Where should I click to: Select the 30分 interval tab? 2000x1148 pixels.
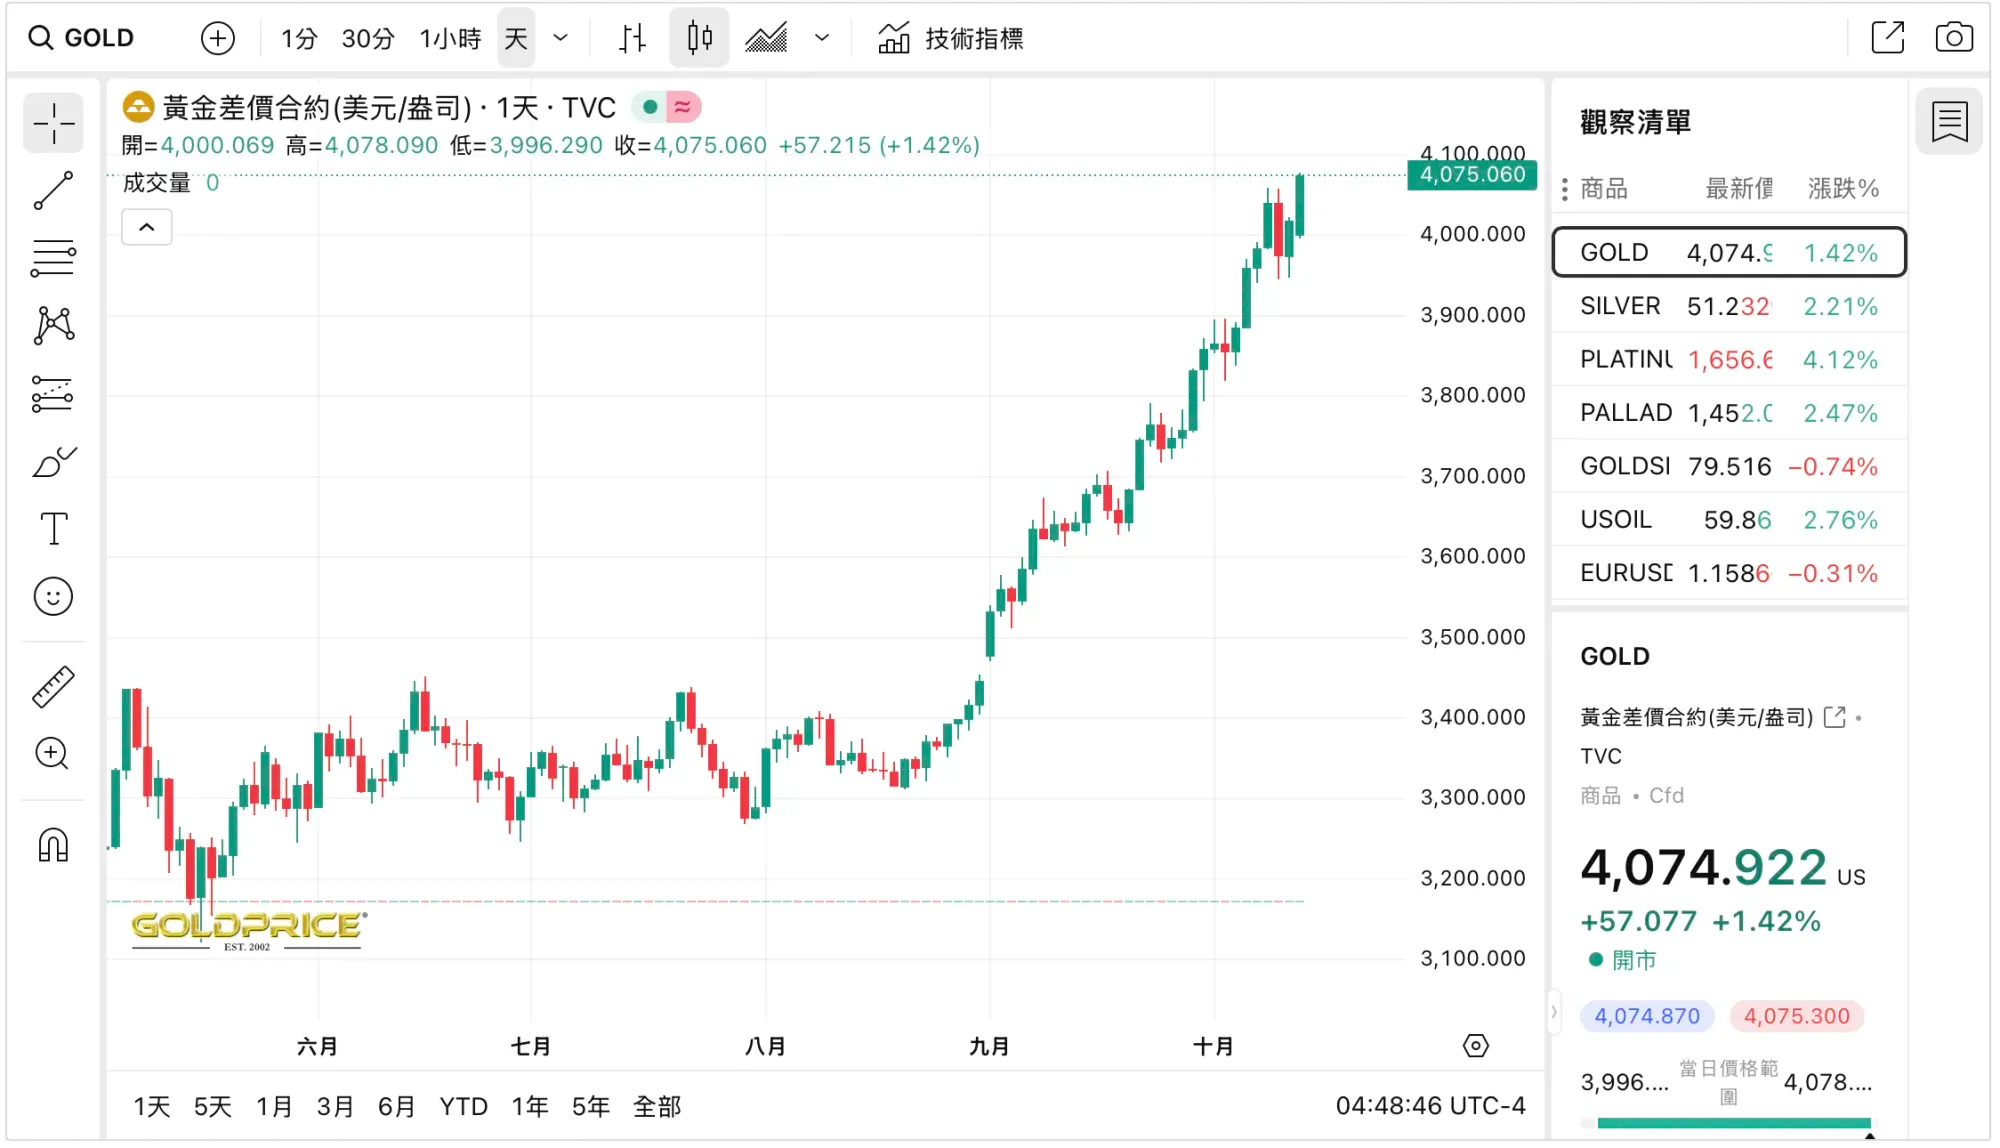pos(367,38)
